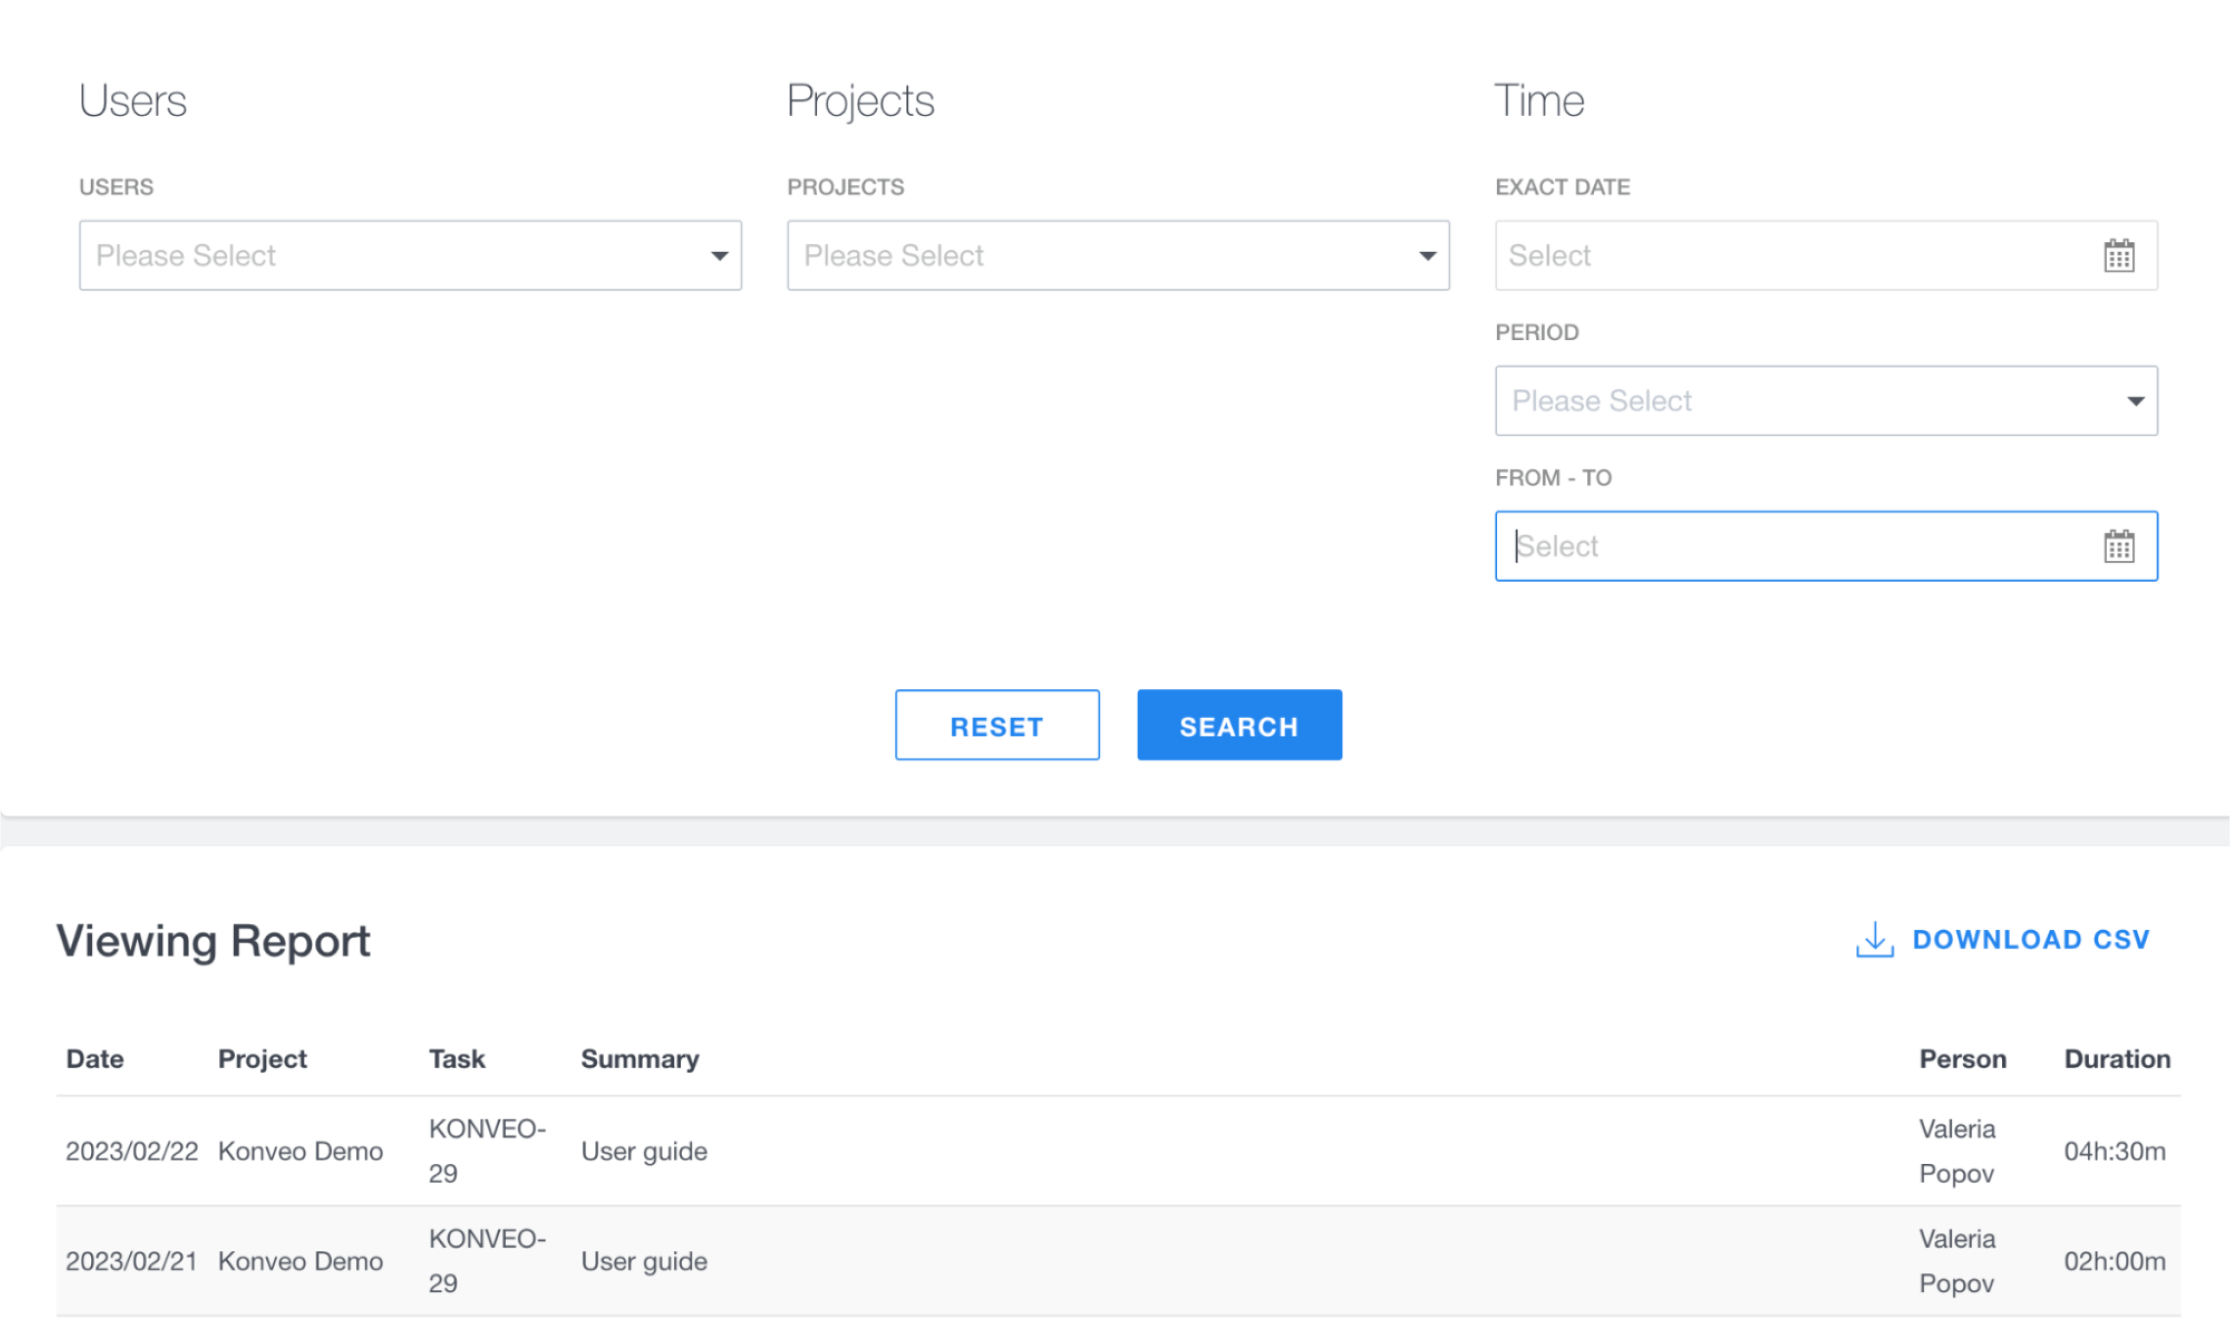Screen dimensions: 2230x1320
Task: Click the Project column header
Action: (x=262, y=1059)
